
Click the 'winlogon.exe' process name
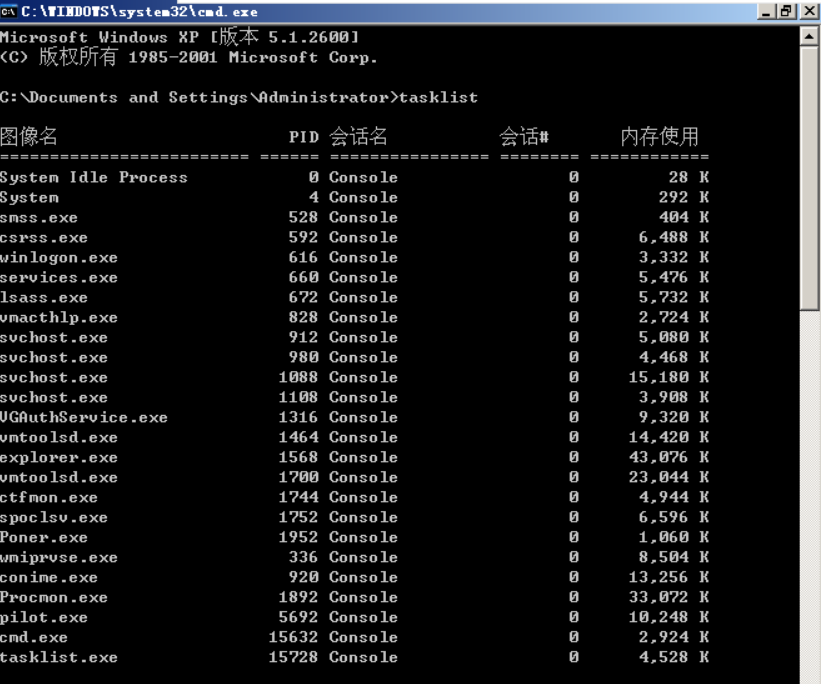(59, 257)
